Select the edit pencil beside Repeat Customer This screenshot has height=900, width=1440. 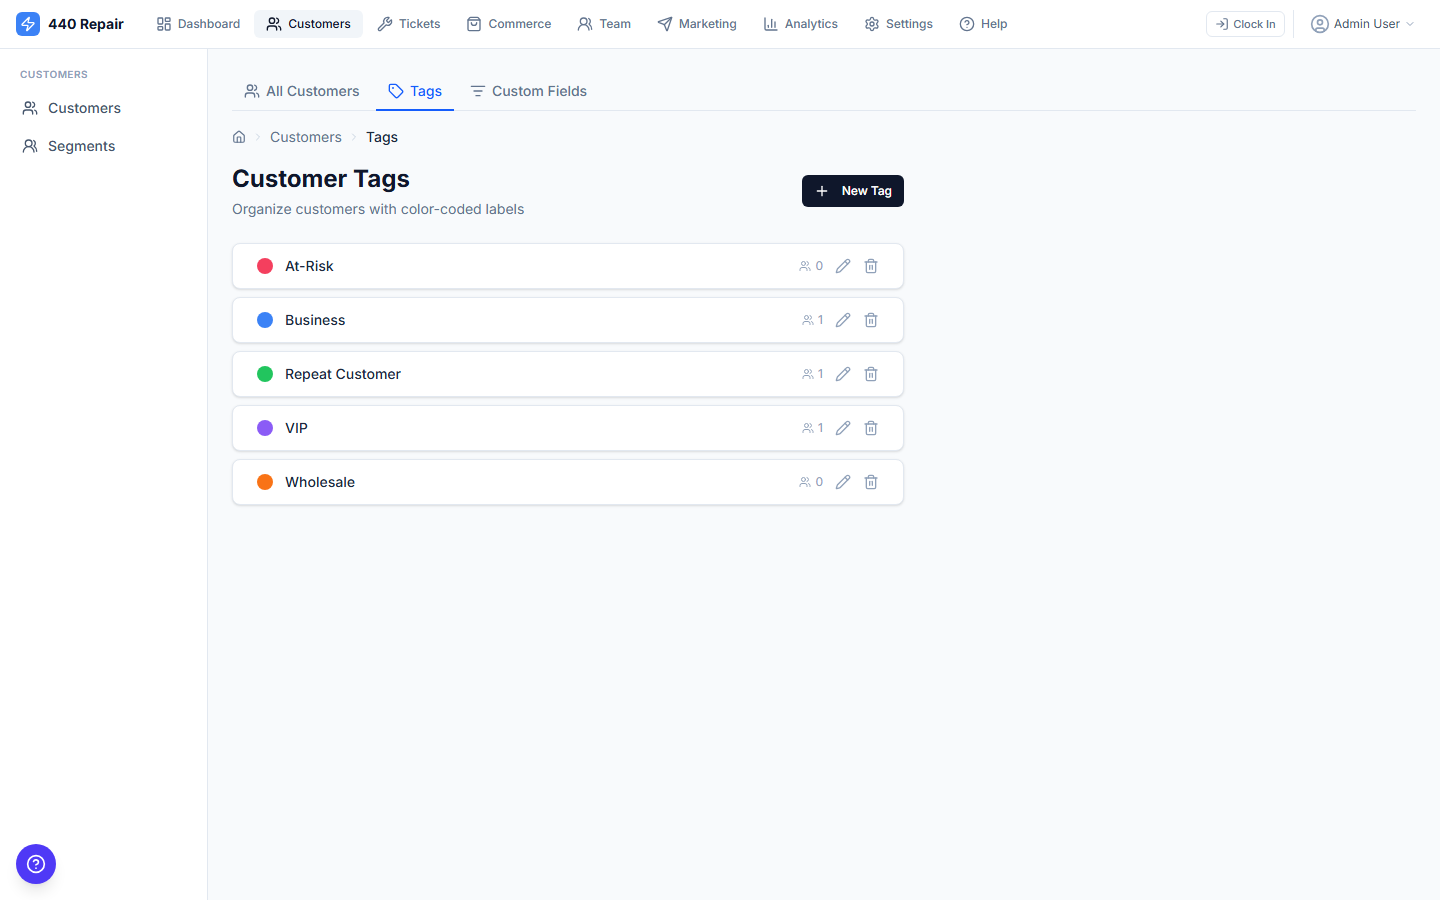[843, 373]
